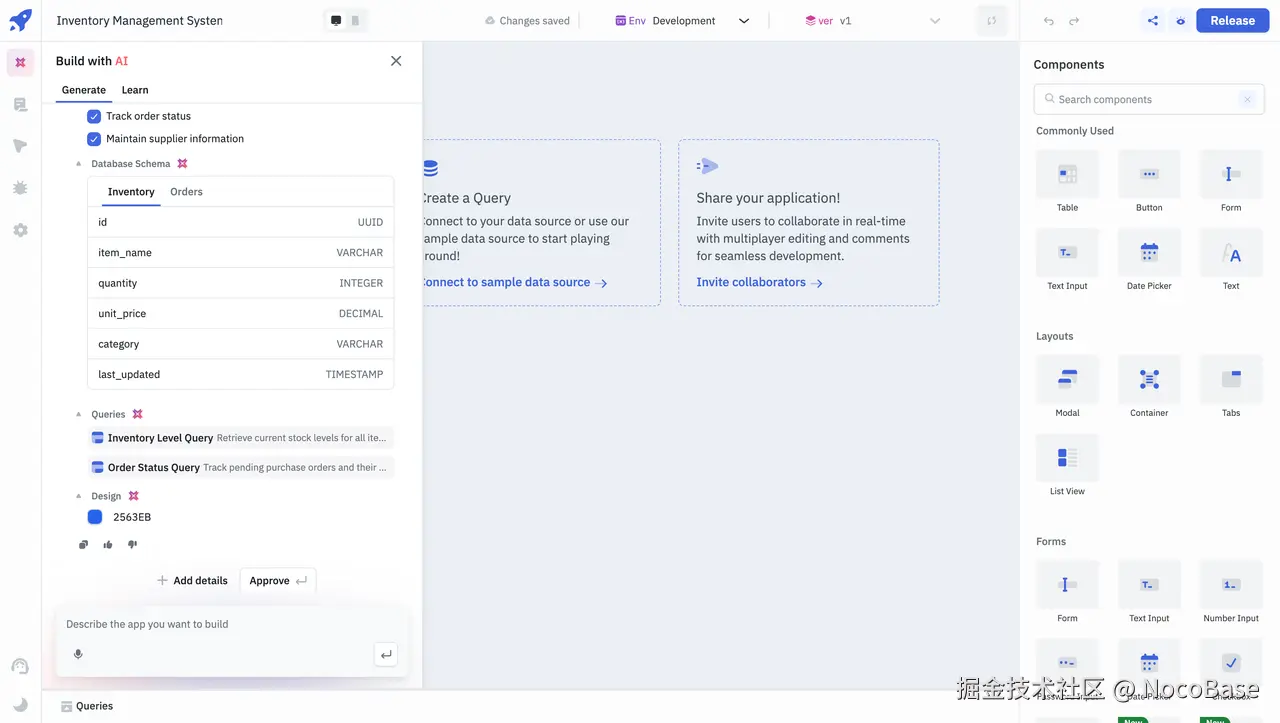This screenshot has width=1280, height=723.
Task: Copy the AI response using copy icon
Action: (x=83, y=545)
